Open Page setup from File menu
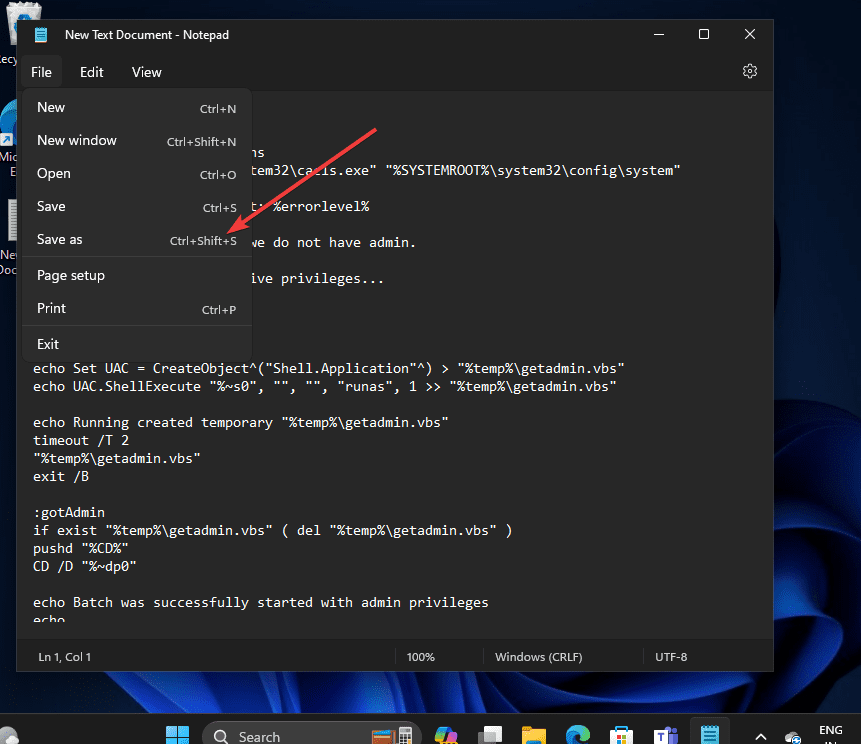 137,275
